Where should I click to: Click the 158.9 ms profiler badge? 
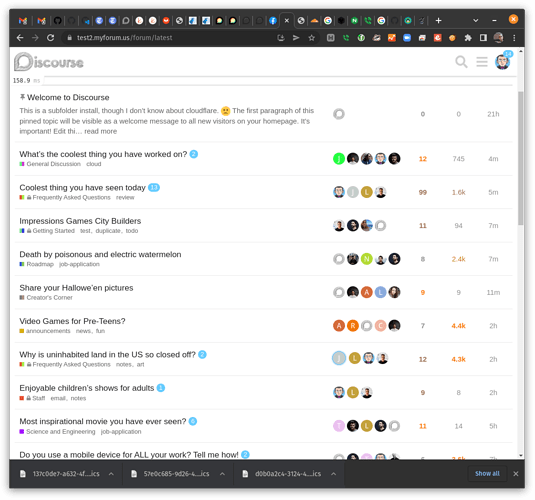(26, 81)
